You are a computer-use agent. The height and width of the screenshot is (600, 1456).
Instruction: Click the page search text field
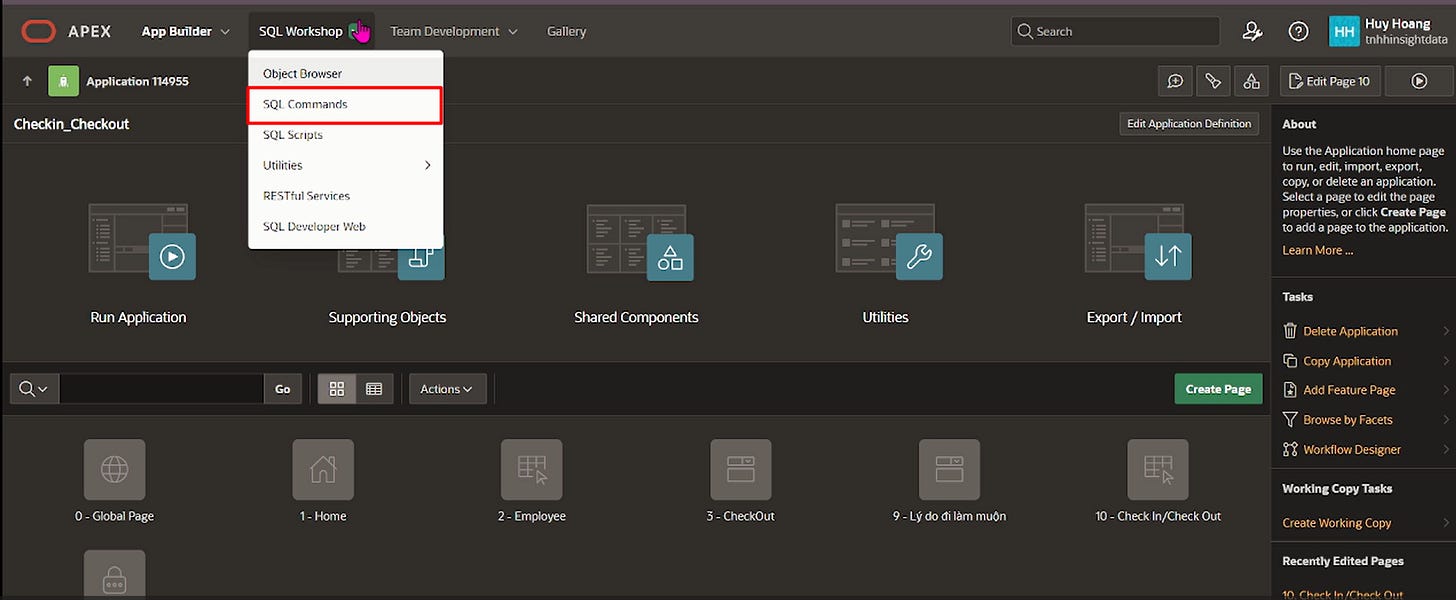click(x=161, y=389)
